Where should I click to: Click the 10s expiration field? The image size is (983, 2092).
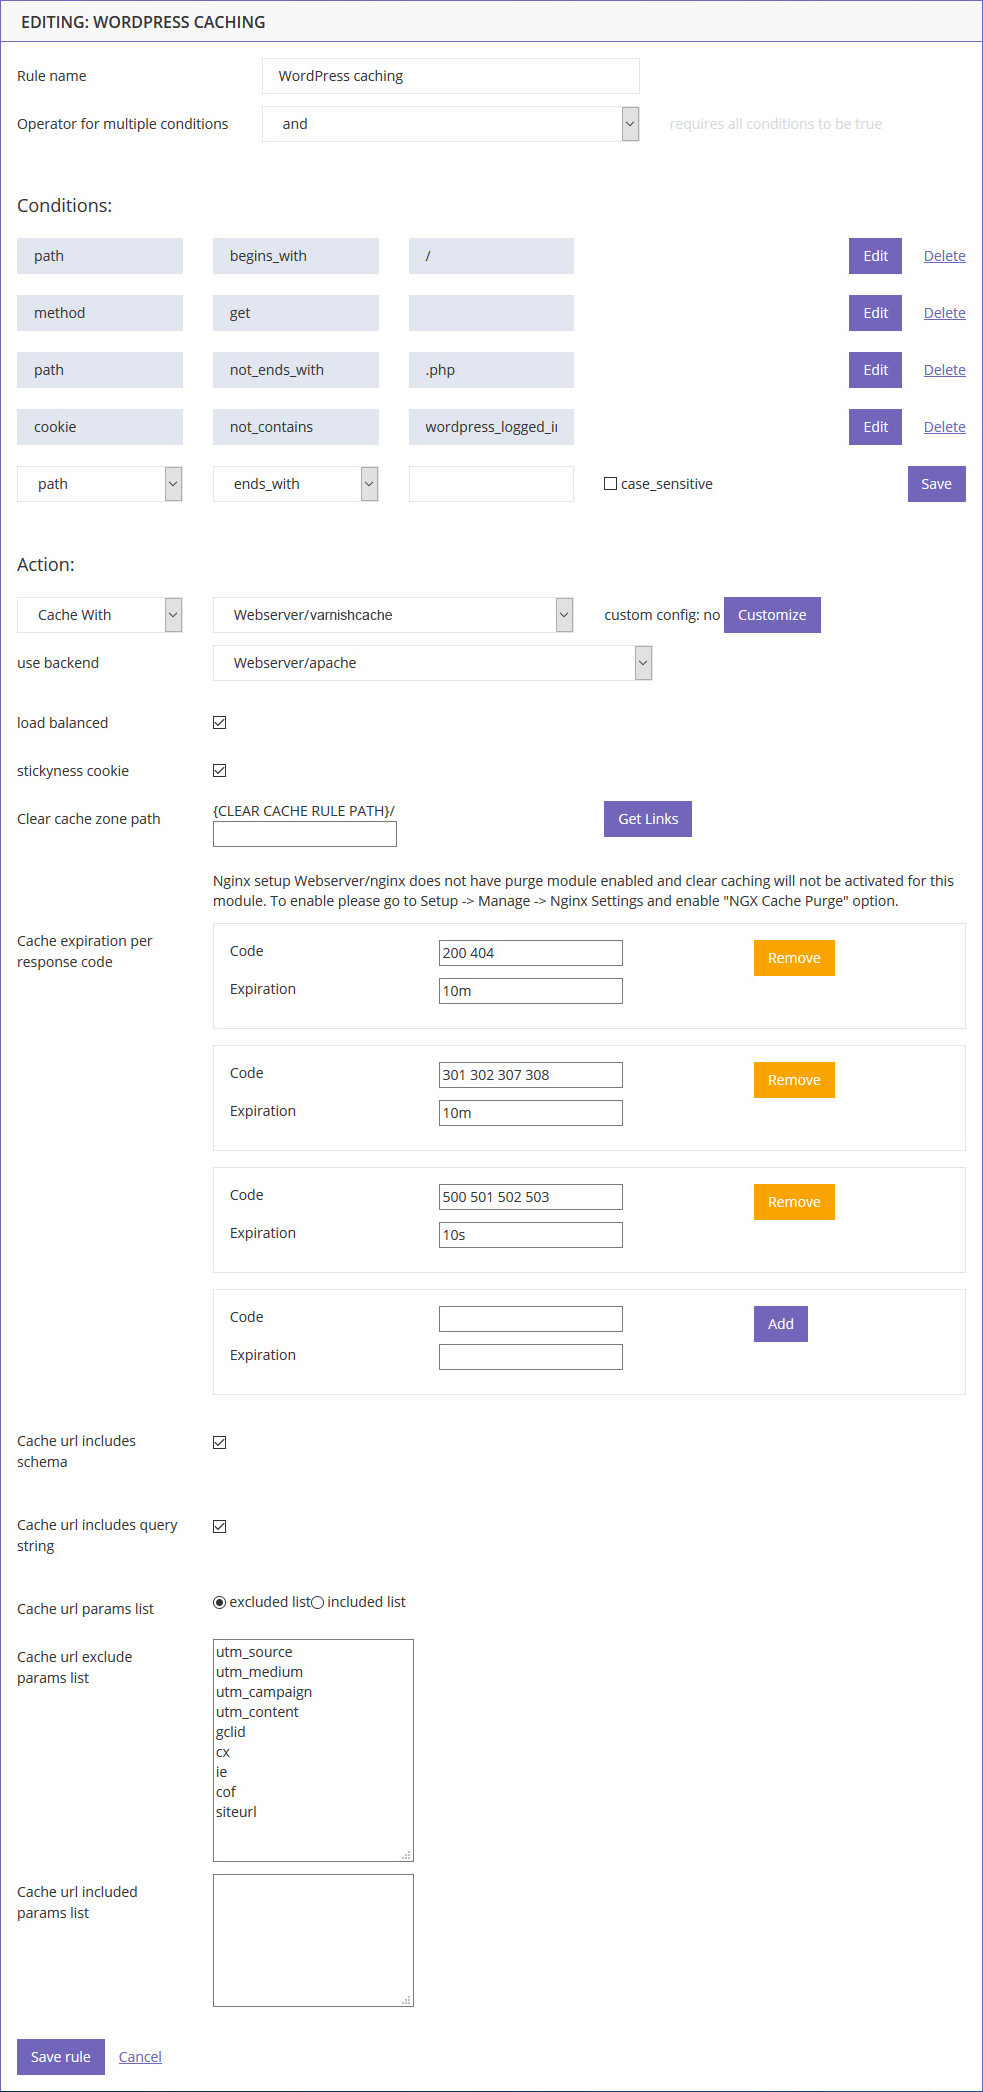point(531,1235)
